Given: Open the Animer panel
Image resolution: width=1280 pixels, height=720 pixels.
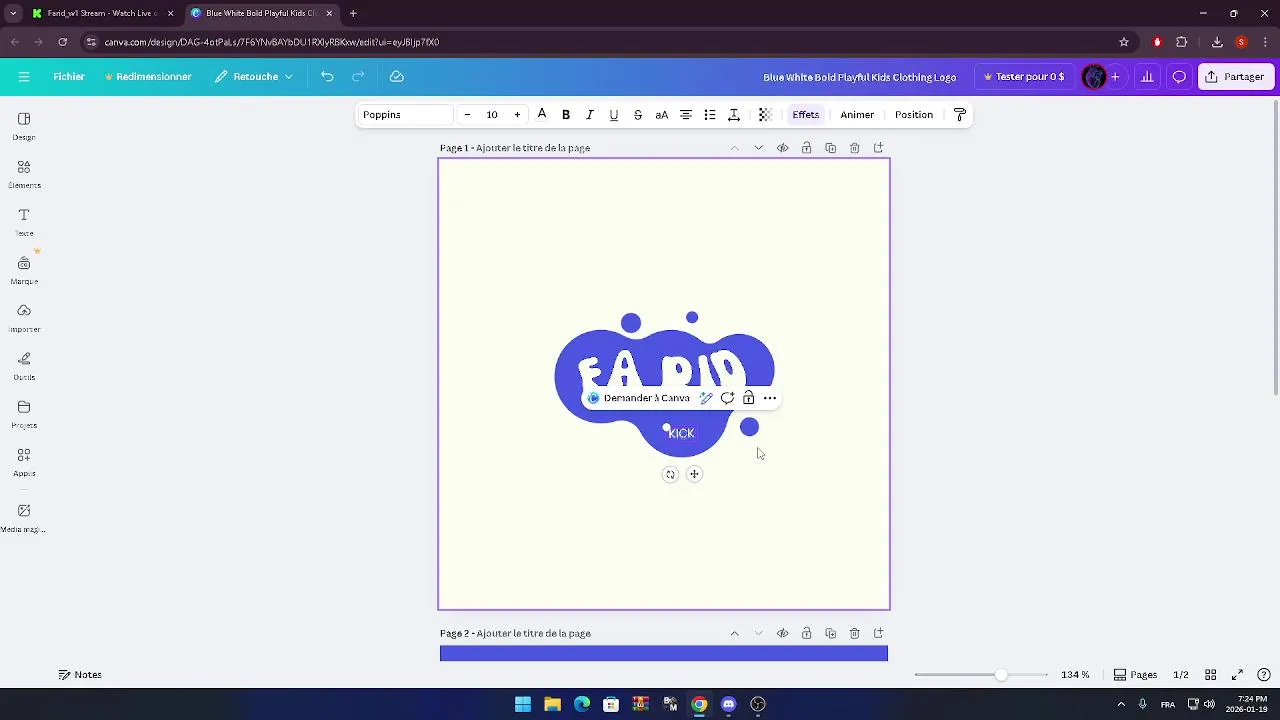Looking at the screenshot, I should [857, 114].
